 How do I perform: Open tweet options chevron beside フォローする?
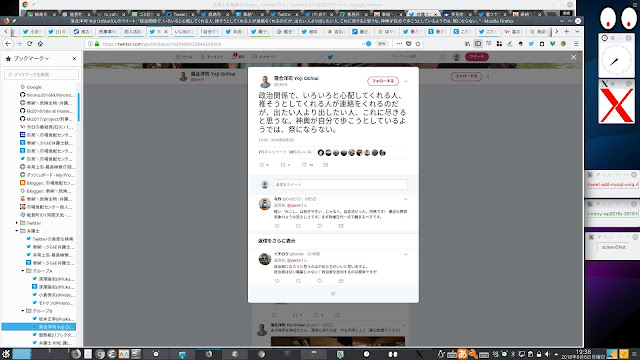[406, 81]
